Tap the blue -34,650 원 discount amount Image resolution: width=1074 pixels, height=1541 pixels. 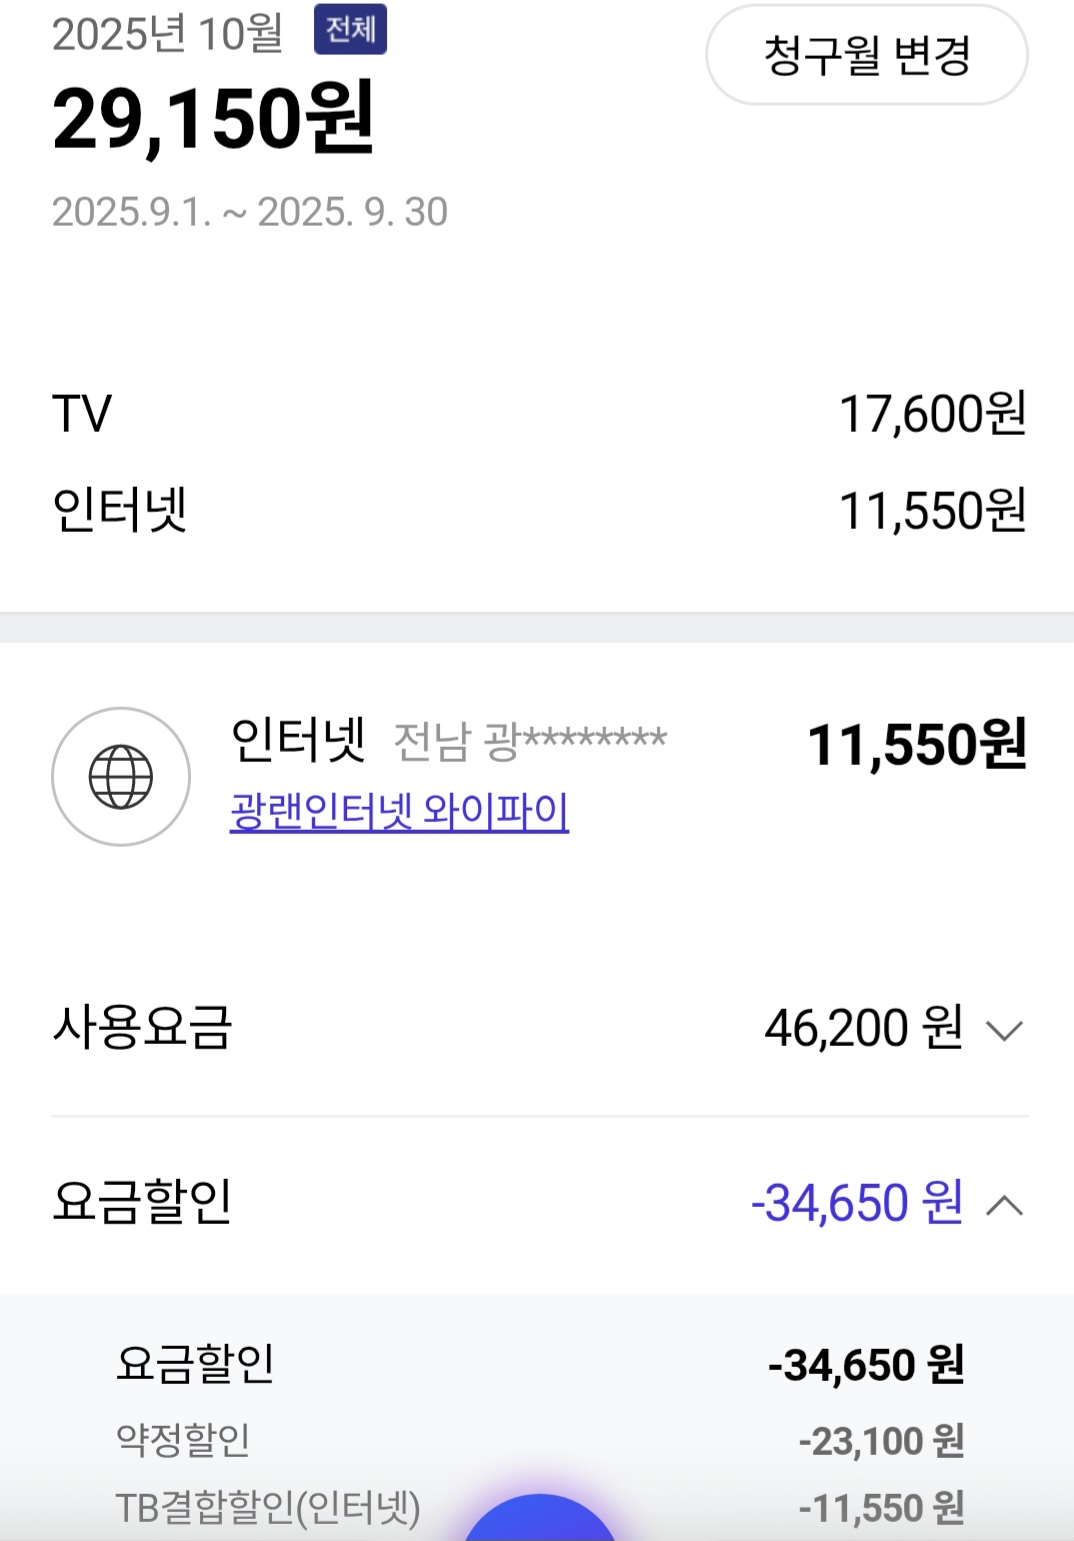click(x=856, y=1203)
